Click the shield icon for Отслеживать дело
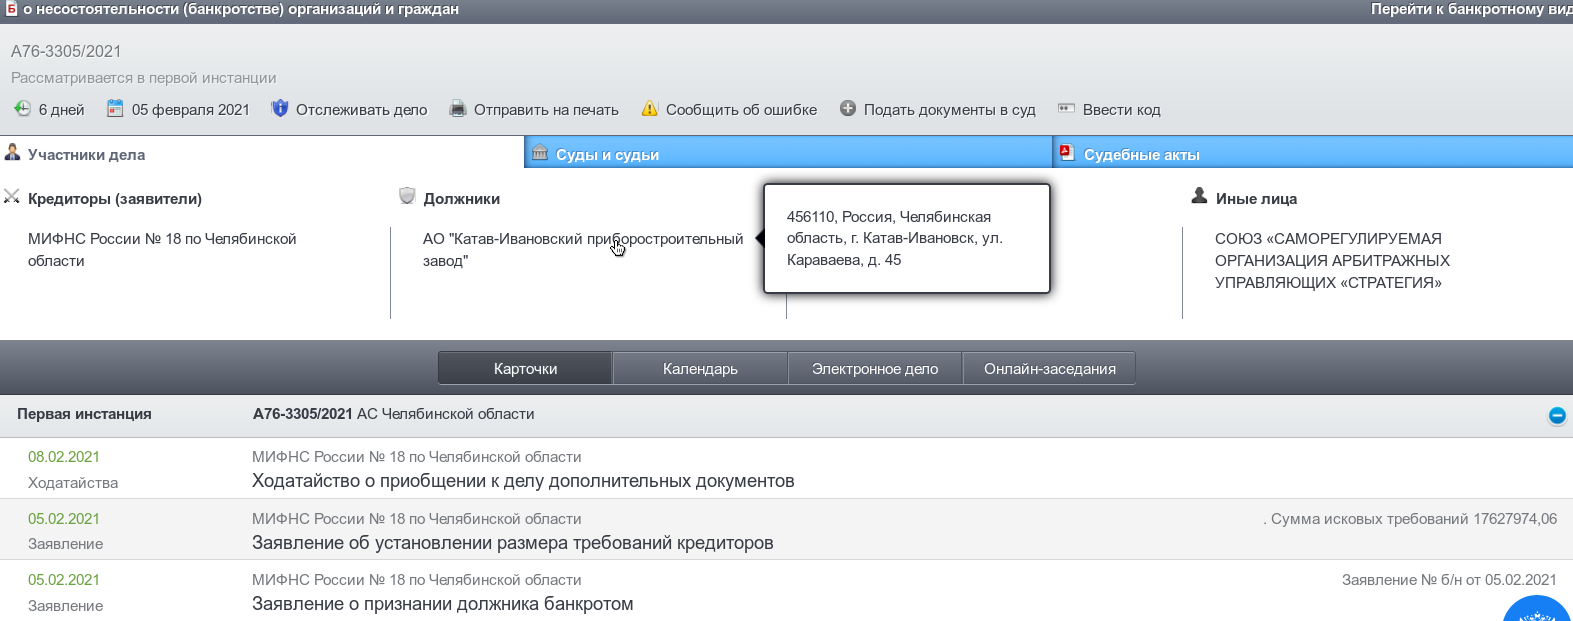The image size is (1573, 621). (x=280, y=109)
